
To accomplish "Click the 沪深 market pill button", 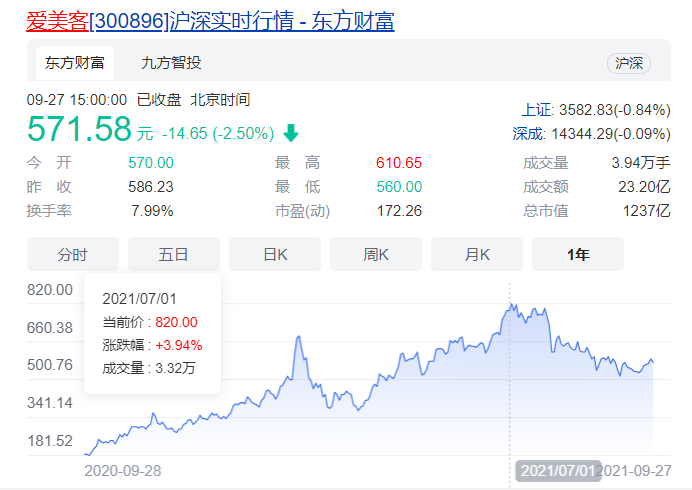I will click(628, 63).
